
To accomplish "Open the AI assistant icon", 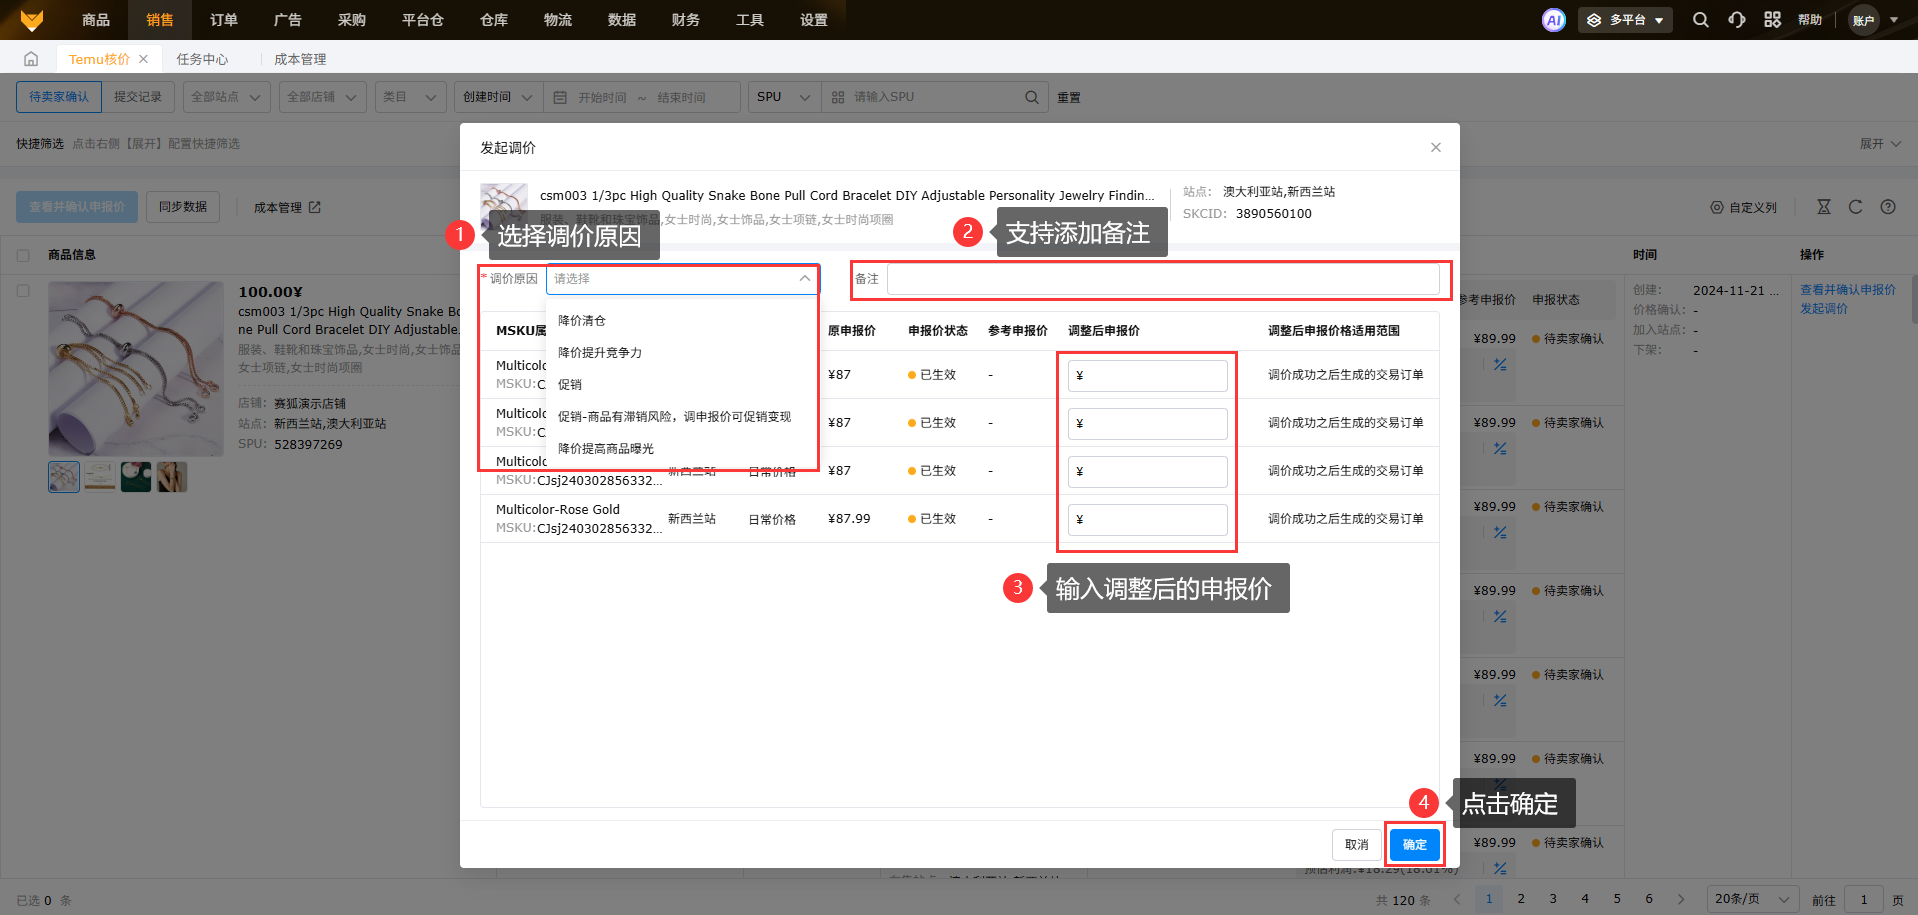I will (1553, 20).
